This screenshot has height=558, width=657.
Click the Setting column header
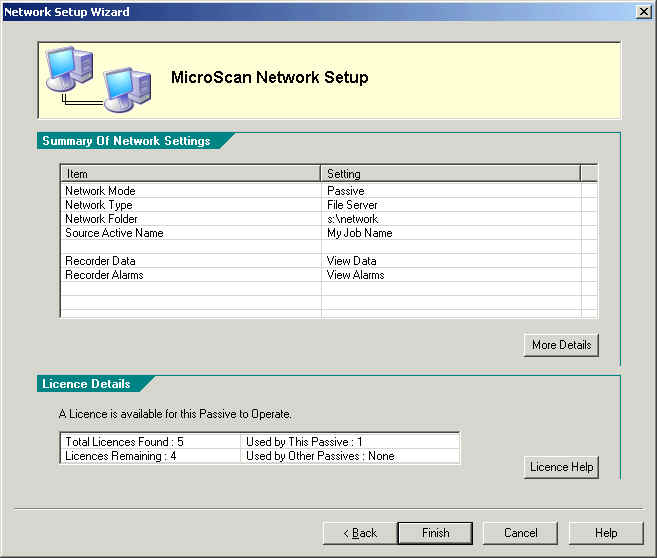pyautogui.click(x=451, y=173)
